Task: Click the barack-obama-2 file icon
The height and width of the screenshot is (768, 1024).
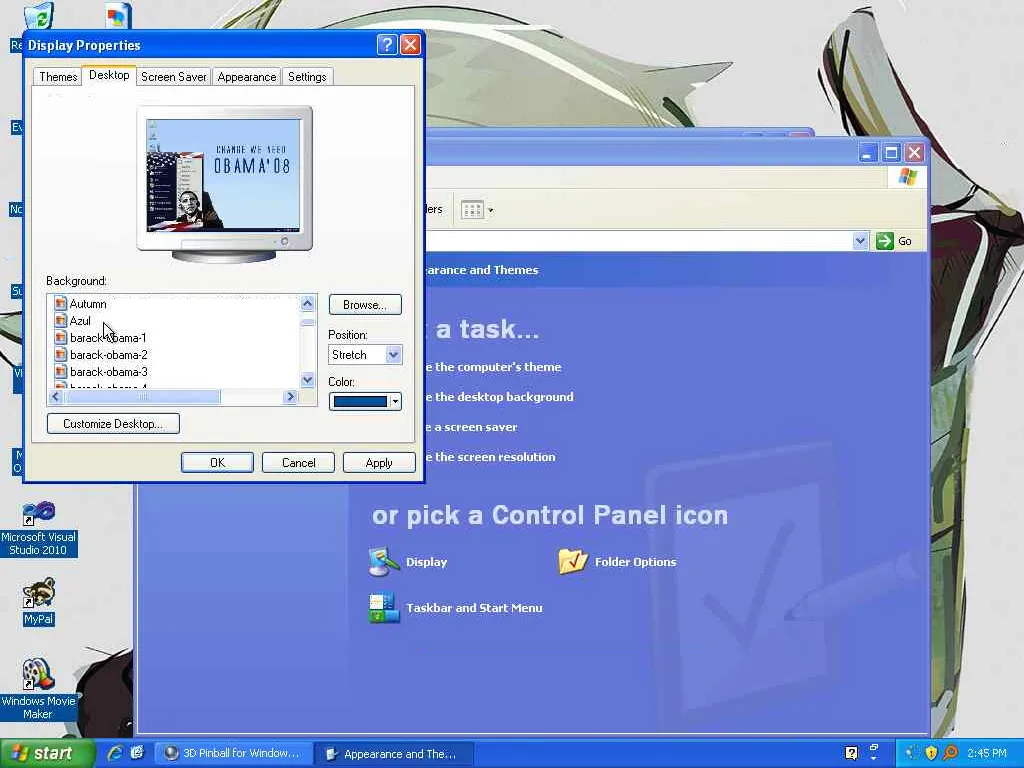Action: pyautogui.click(x=61, y=355)
